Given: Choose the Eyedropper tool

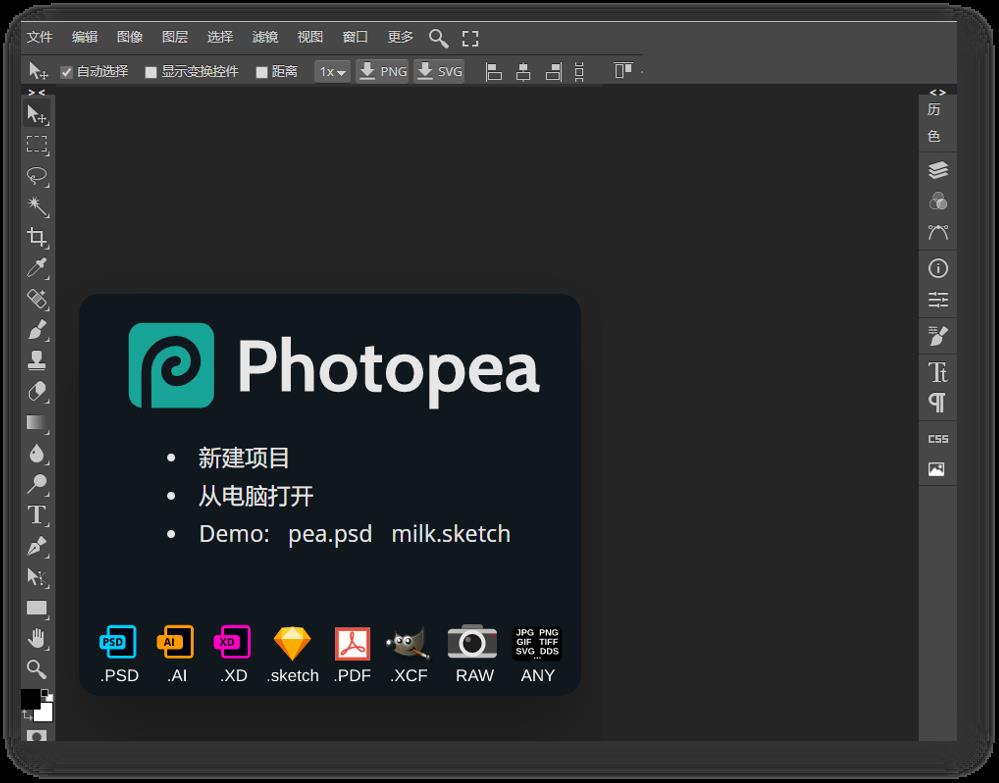Looking at the screenshot, I should point(37,268).
